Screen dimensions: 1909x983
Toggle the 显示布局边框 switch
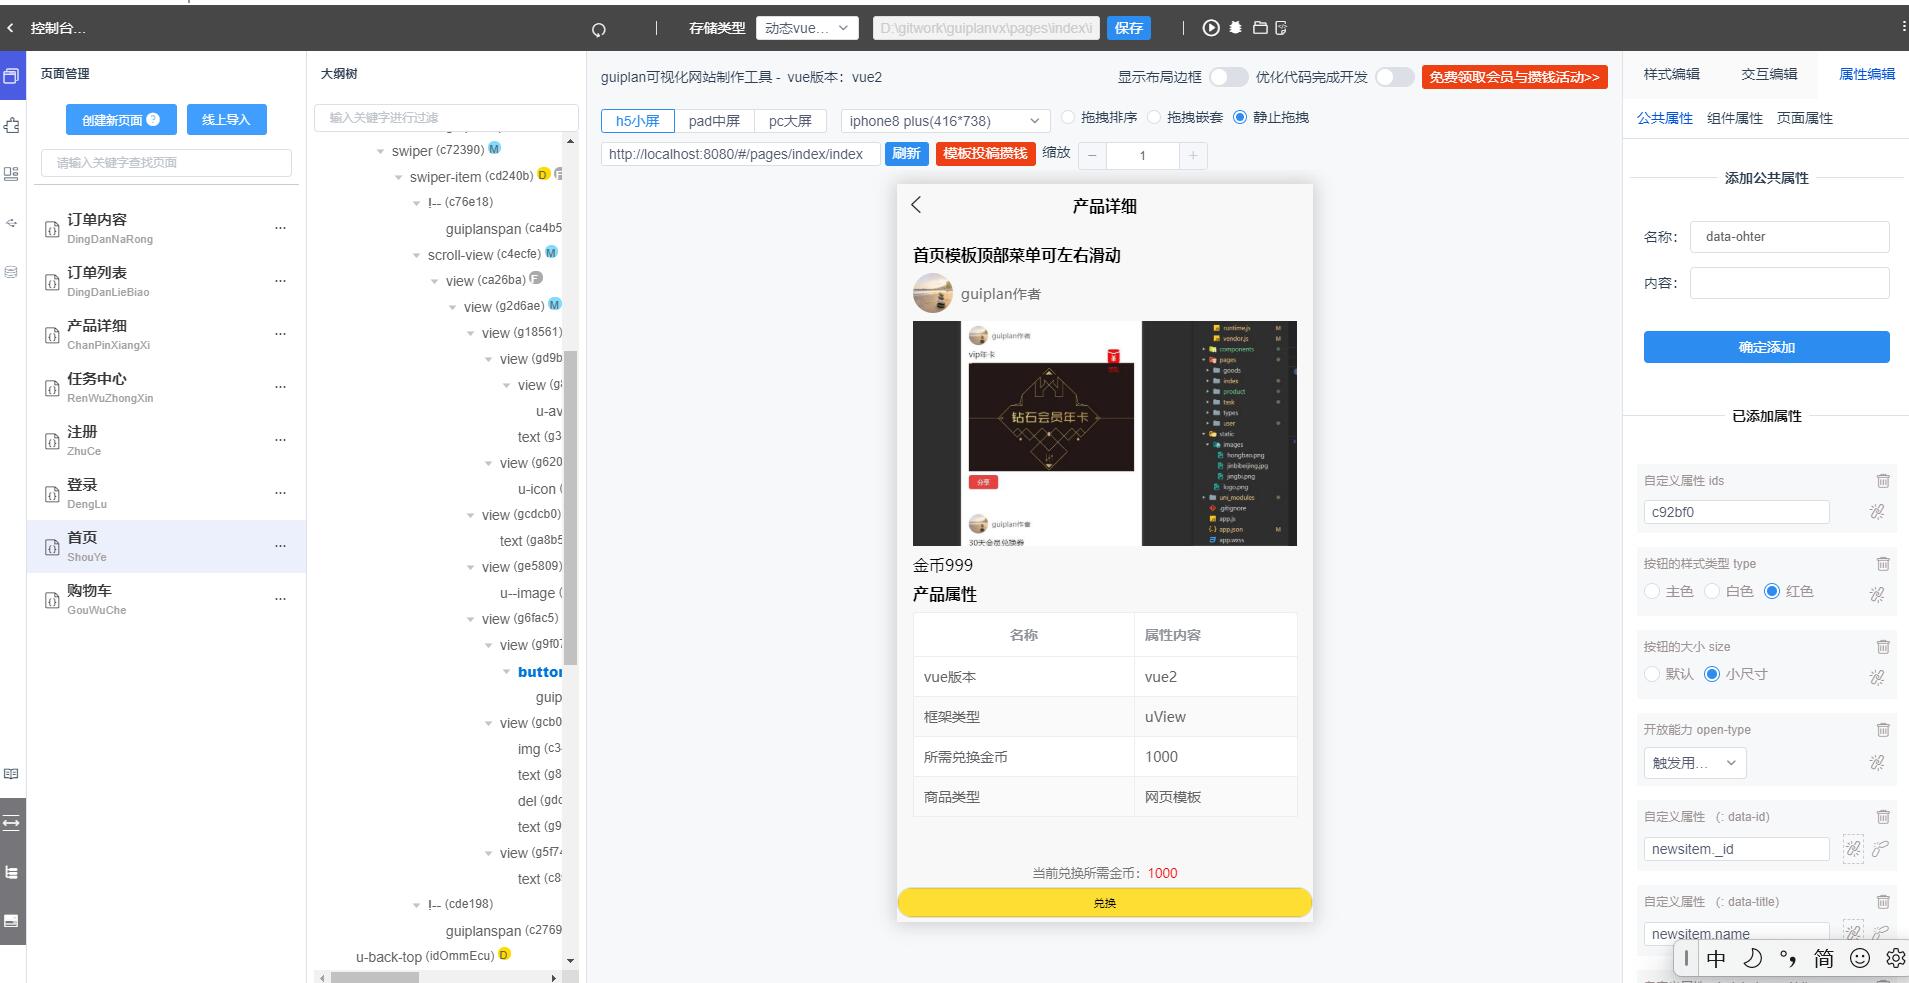point(1228,77)
